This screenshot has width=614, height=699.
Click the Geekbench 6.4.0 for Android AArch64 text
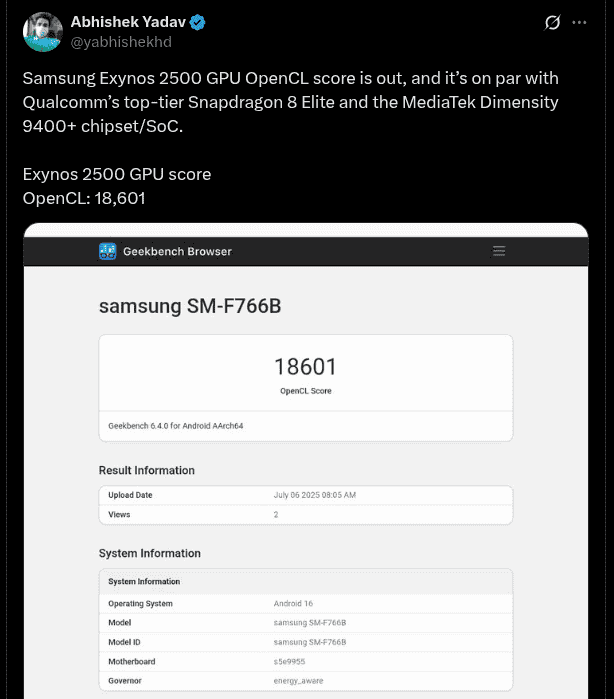[176, 426]
